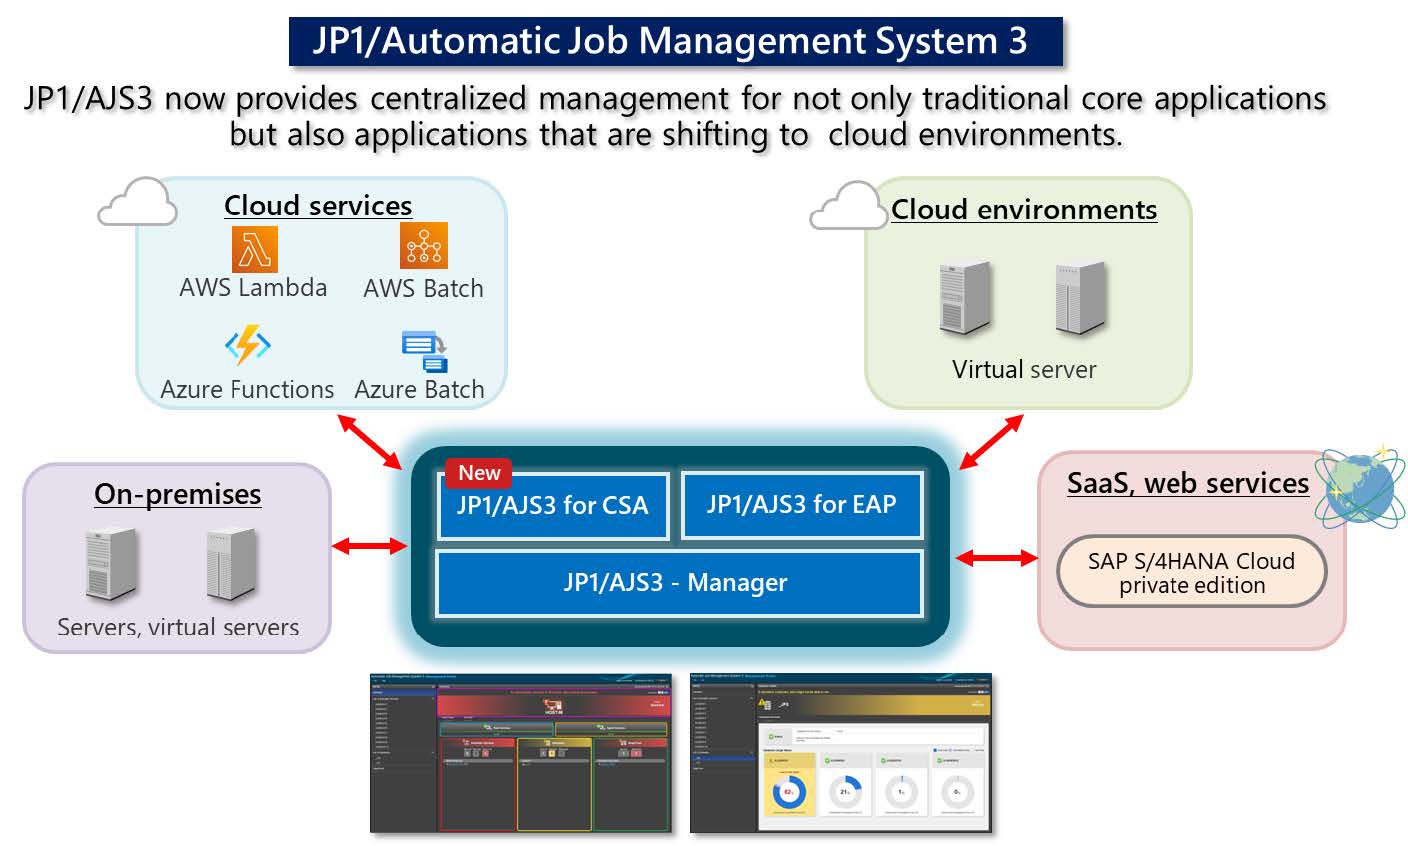Select the JP1/AJS3 for CSA box
Screen dimensions: 1408x846
(553, 505)
